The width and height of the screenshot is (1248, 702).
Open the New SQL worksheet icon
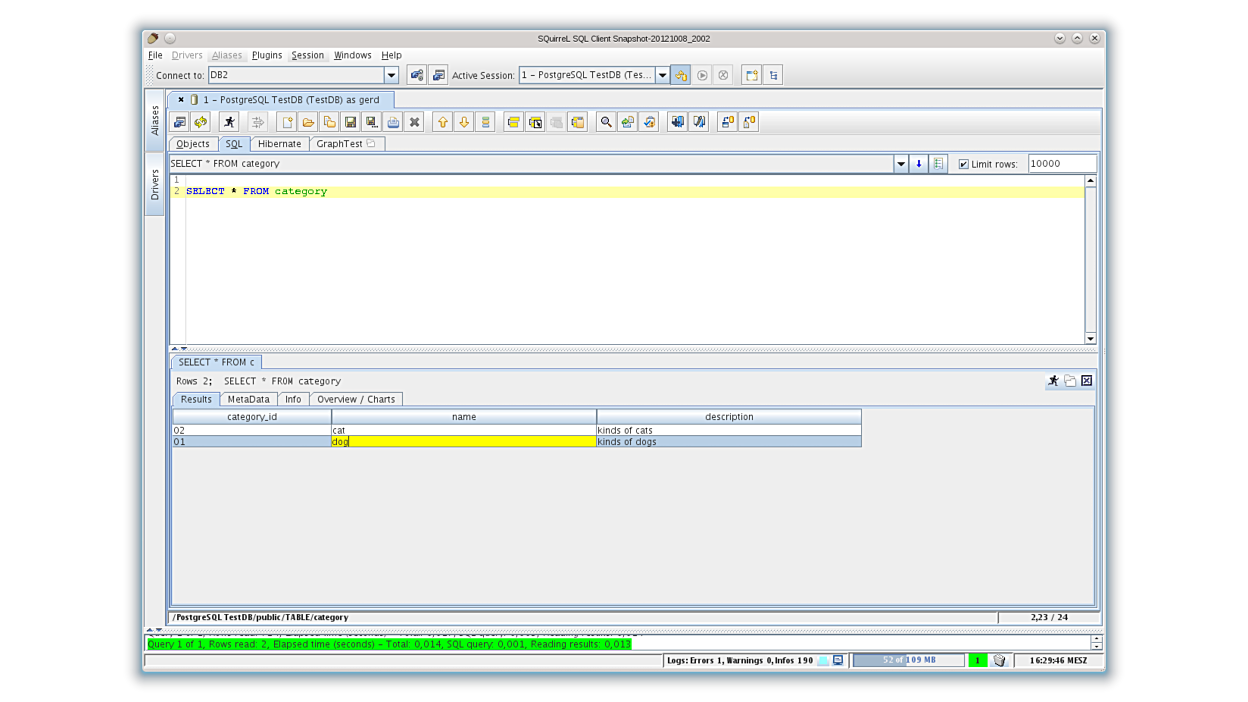point(286,121)
